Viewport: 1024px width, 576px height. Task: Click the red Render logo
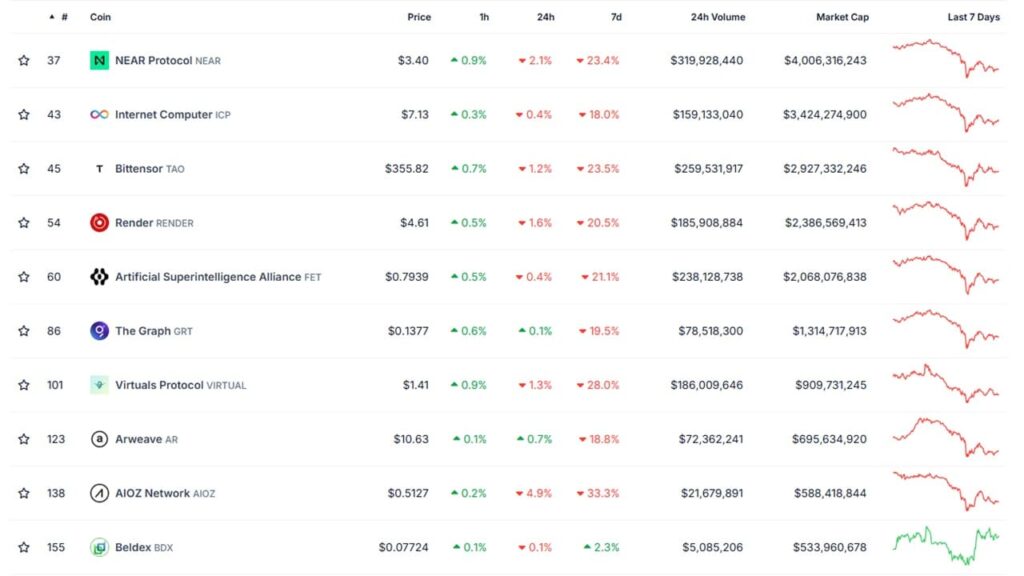click(x=97, y=222)
